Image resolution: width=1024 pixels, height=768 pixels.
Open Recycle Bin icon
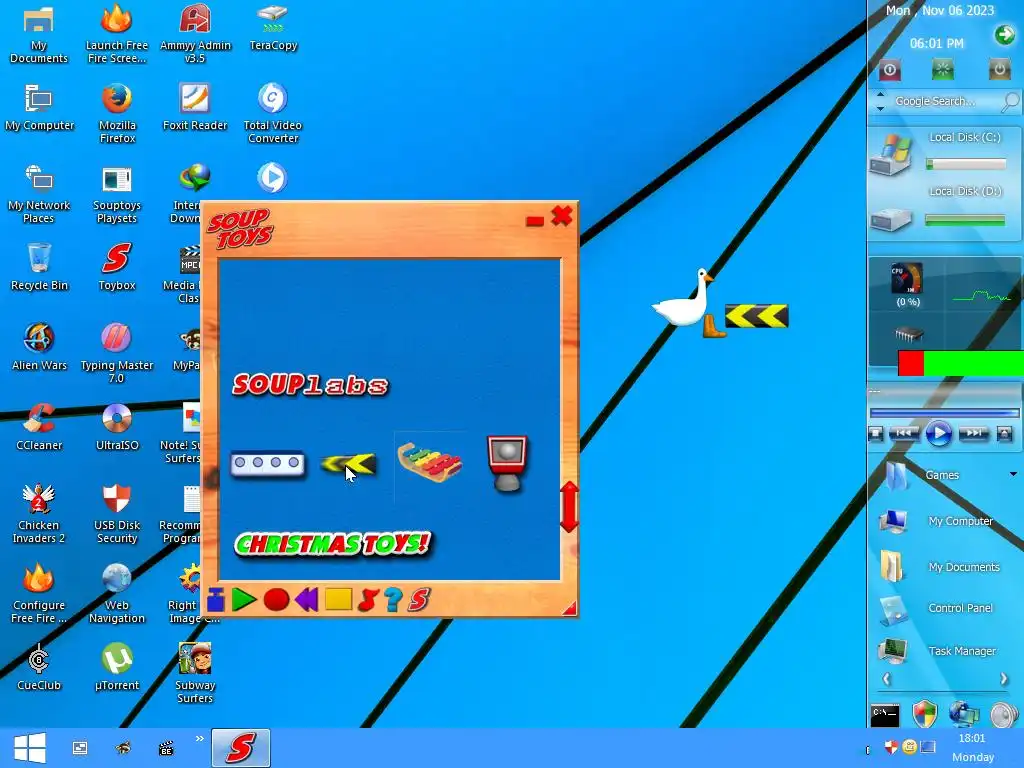click(39, 267)
